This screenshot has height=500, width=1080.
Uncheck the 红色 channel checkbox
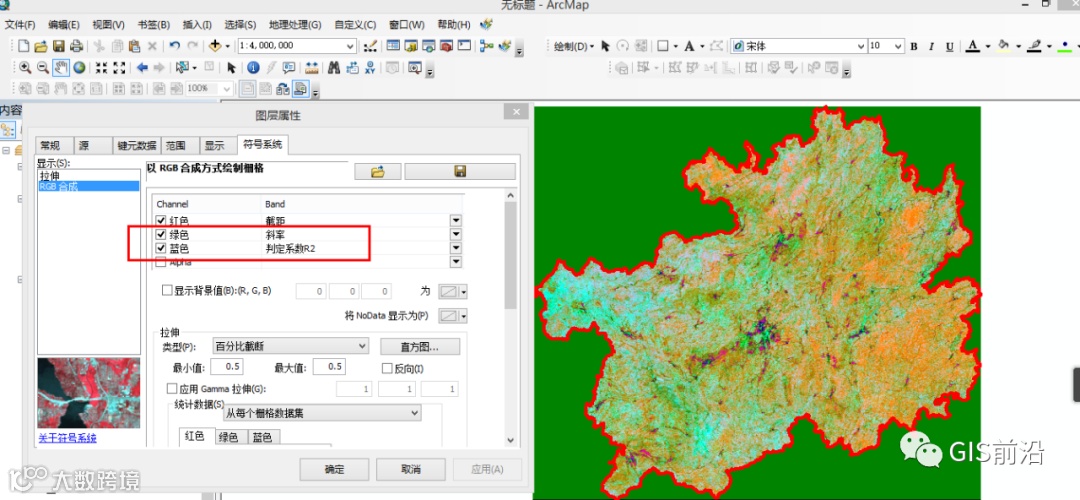tap(161, 220)
